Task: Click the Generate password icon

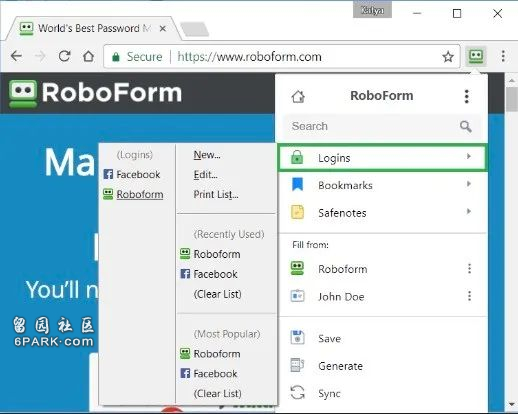Action: pos(297,365)
